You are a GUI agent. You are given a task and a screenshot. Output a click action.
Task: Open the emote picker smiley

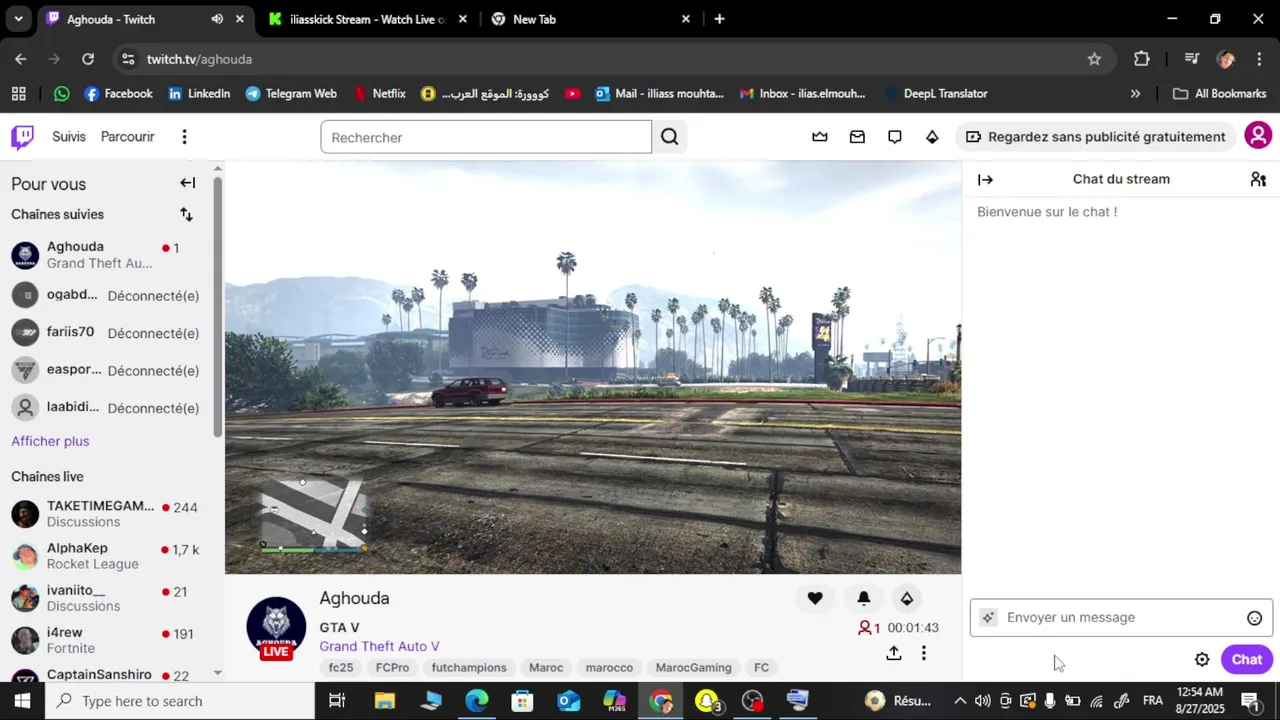point(1254,618)
